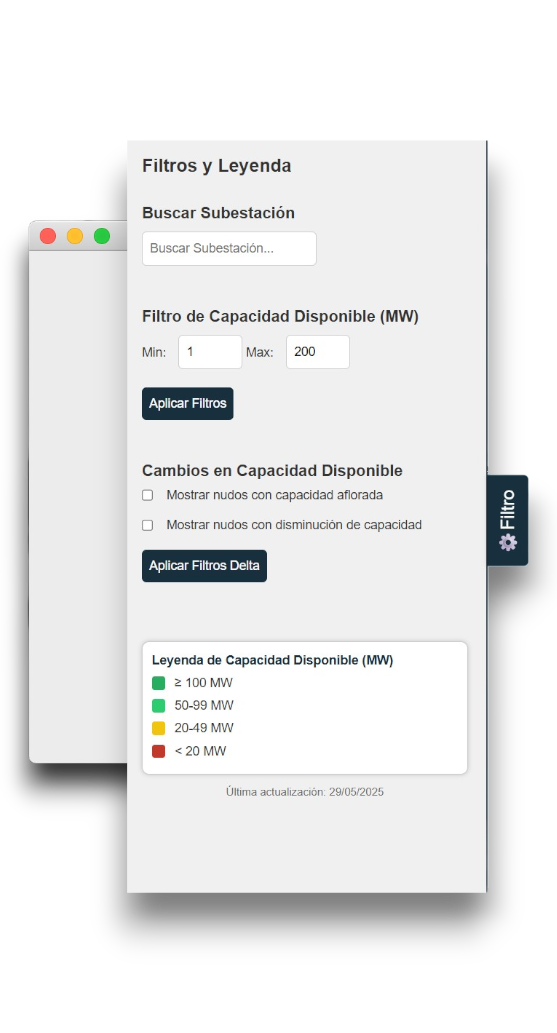
Task: Click the green maximize window dot
Action: [102, 236]
